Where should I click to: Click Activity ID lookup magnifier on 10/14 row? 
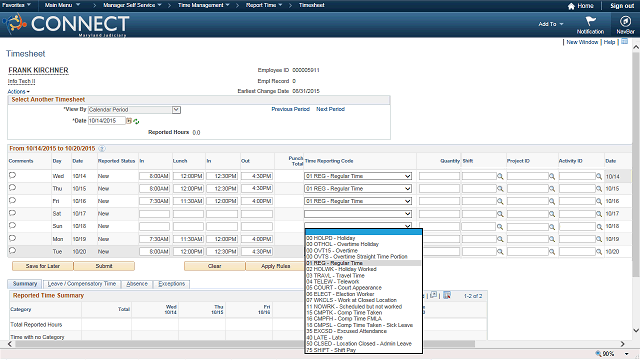pos(599,176)
